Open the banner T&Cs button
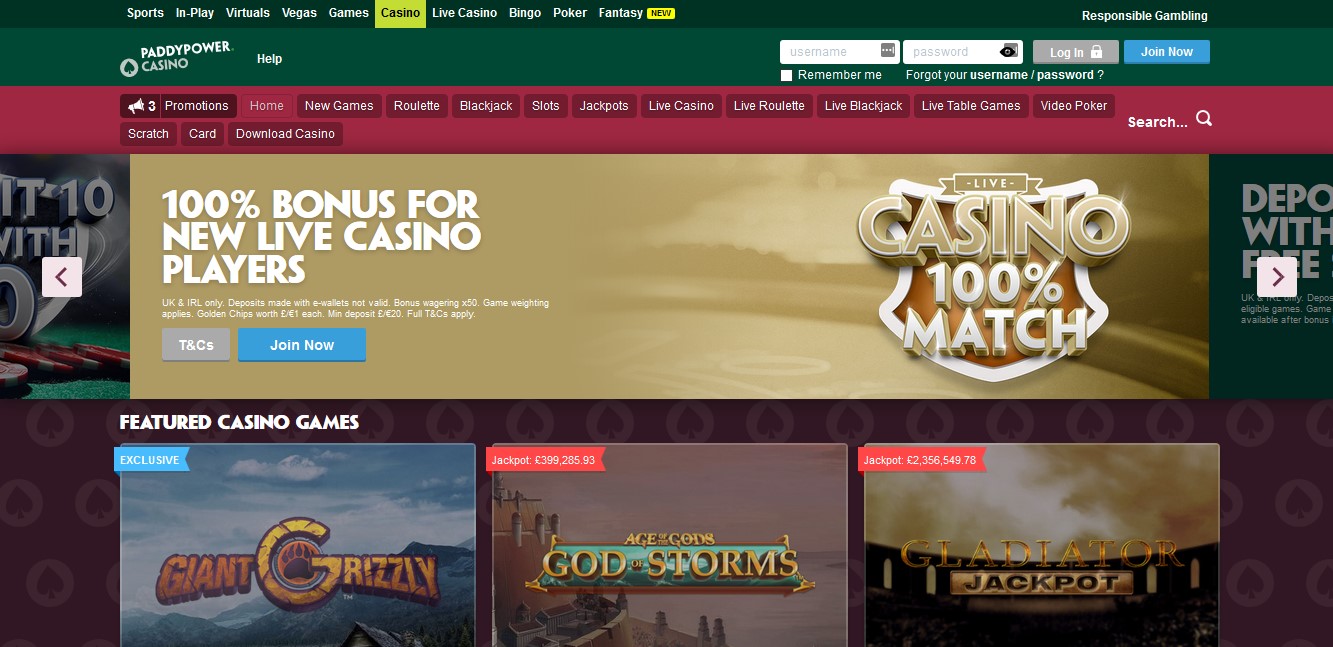The width and height of the screenshot is (1333, 647). point(196,345)
